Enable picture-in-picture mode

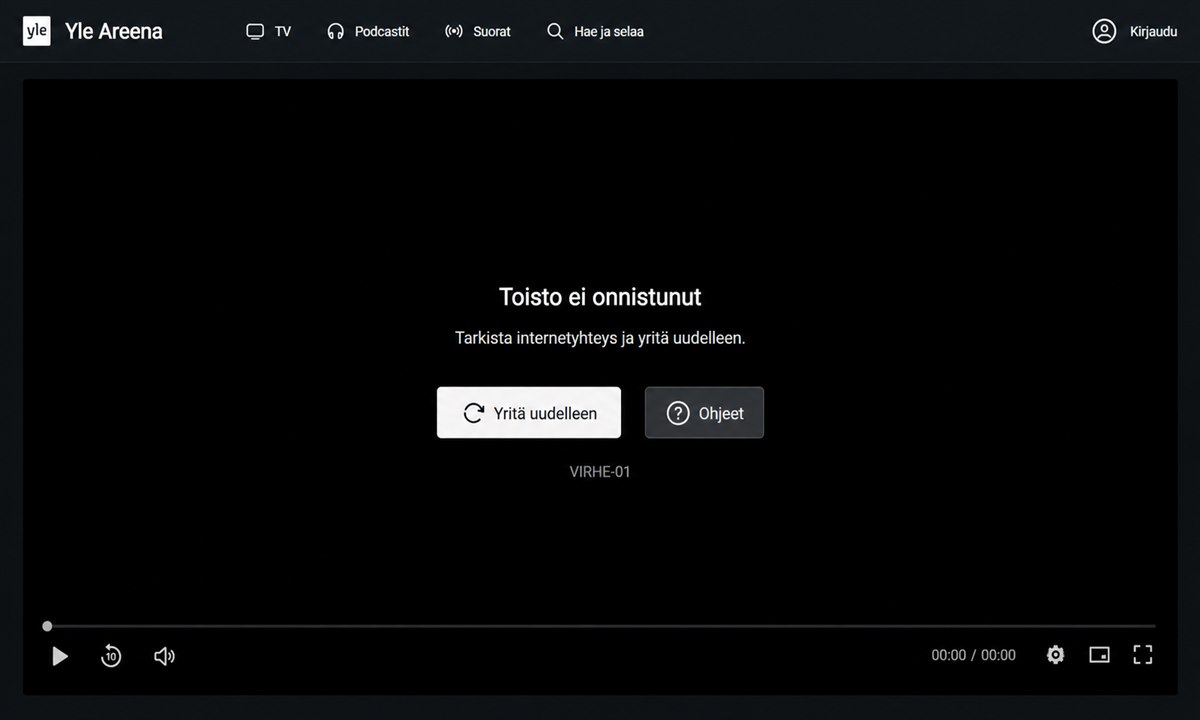click(1099, 655)
